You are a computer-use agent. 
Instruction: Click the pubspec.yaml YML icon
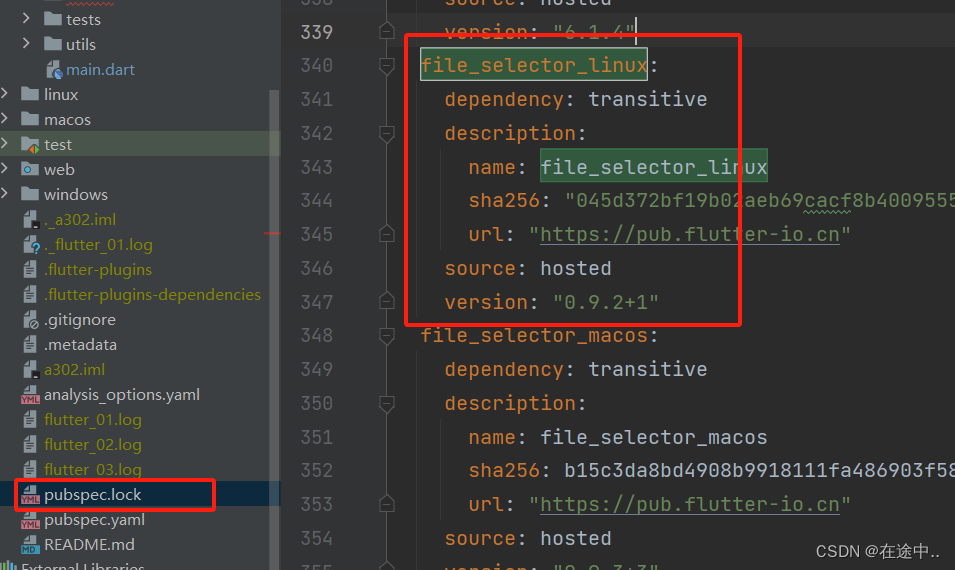(x=30, y=519)
